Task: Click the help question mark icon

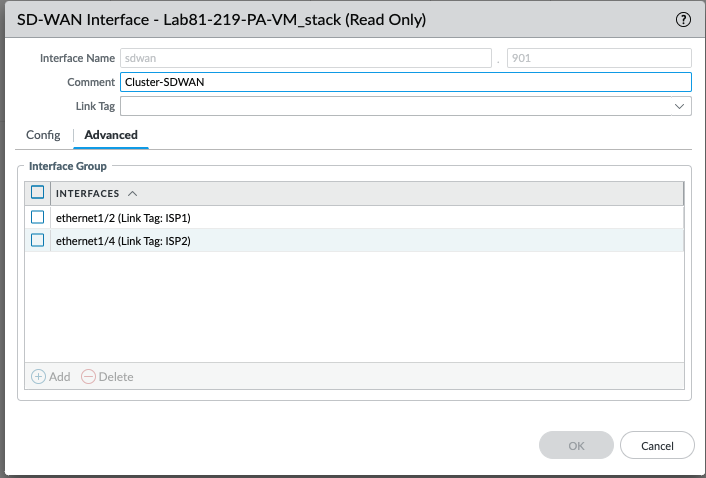Action: 684,19
